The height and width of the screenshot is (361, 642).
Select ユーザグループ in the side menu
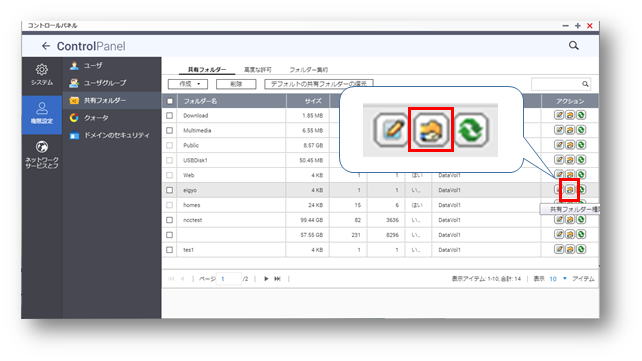click(105, 83)
